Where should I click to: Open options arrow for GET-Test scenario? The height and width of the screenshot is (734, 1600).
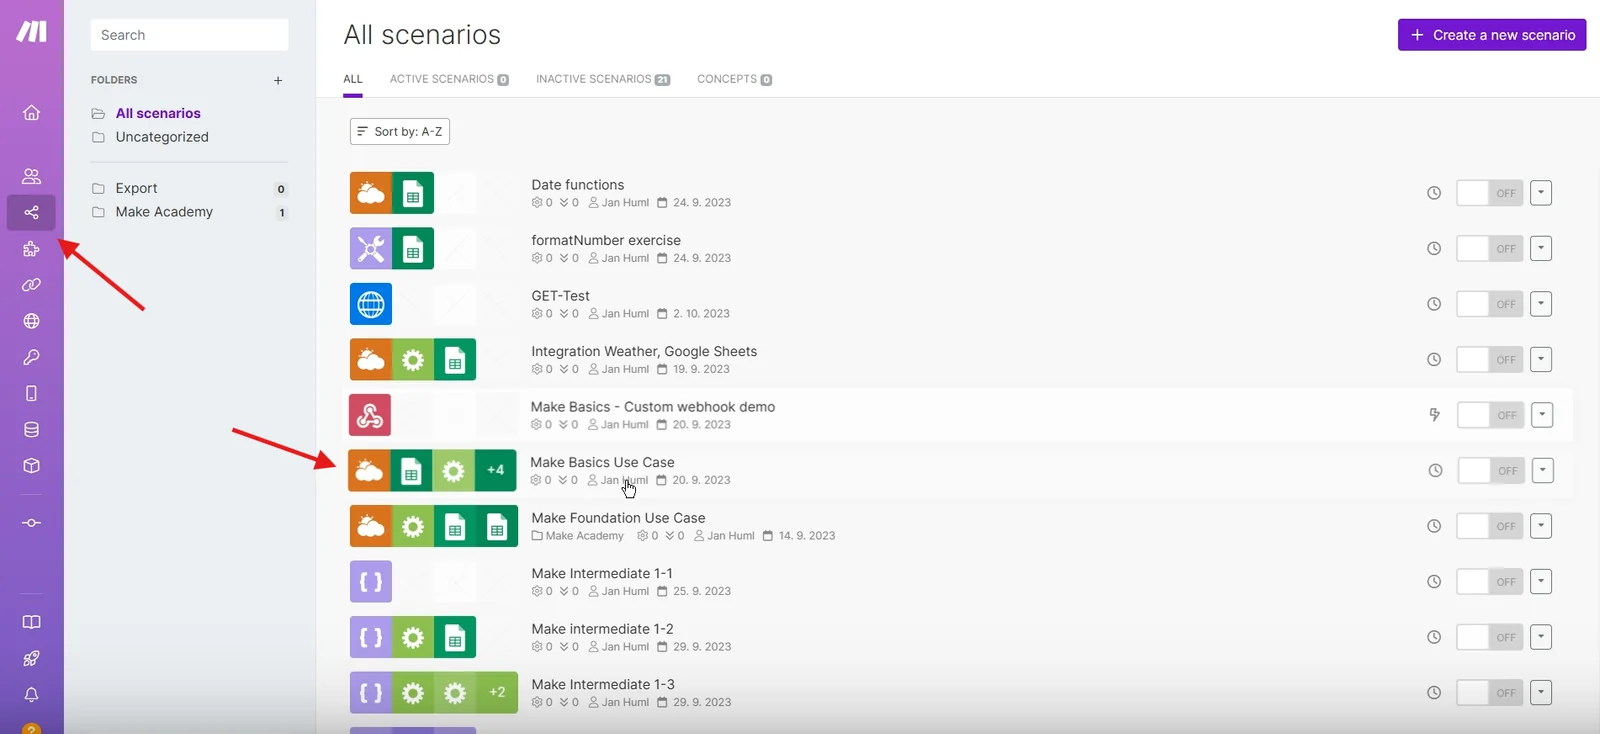tap(1541, 304)
